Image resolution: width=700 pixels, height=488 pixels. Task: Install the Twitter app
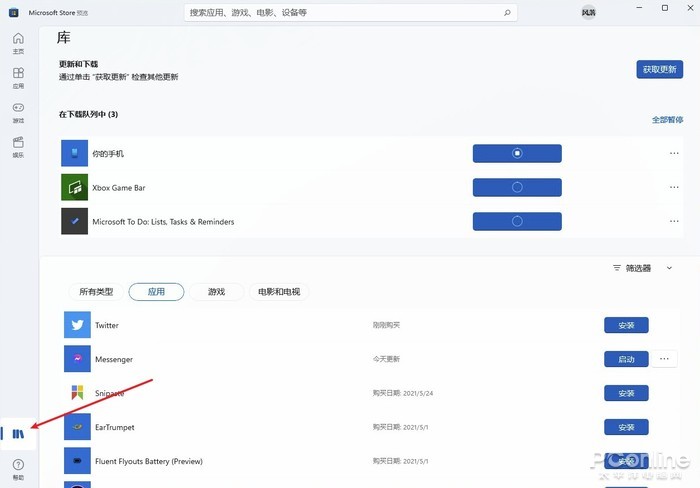(626, 325)
